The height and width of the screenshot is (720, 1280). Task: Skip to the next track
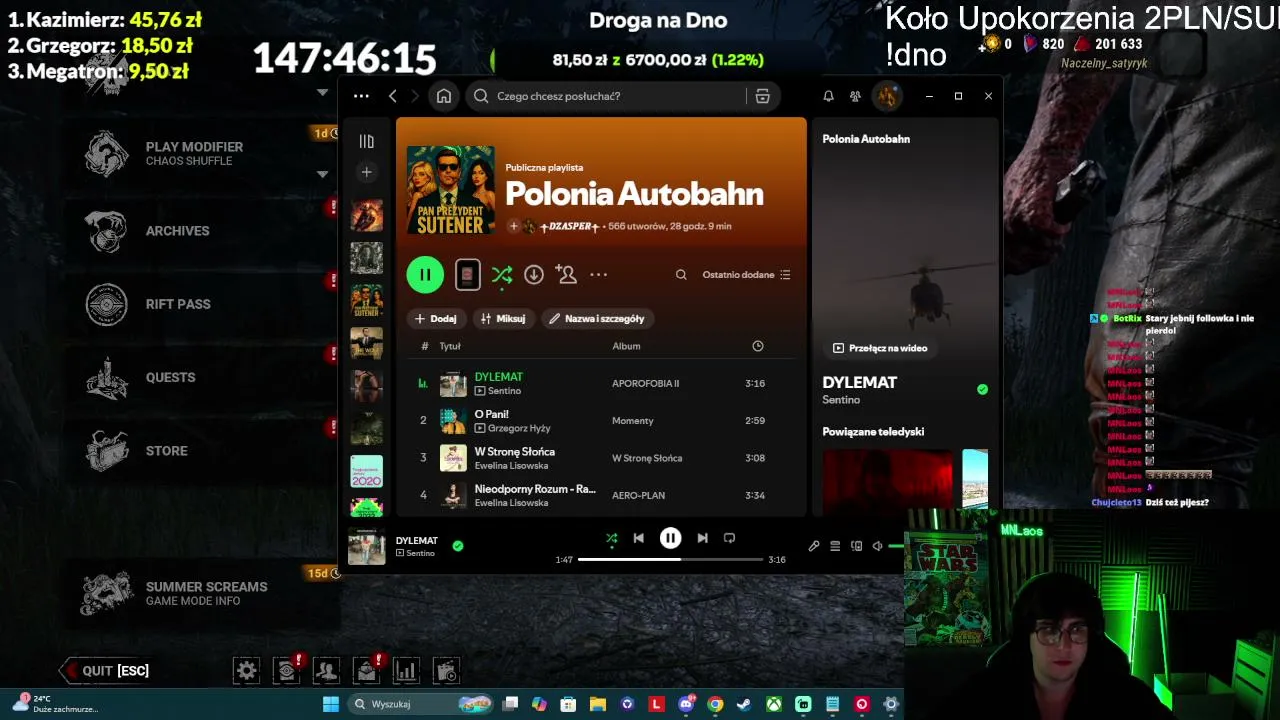(702, 538)
